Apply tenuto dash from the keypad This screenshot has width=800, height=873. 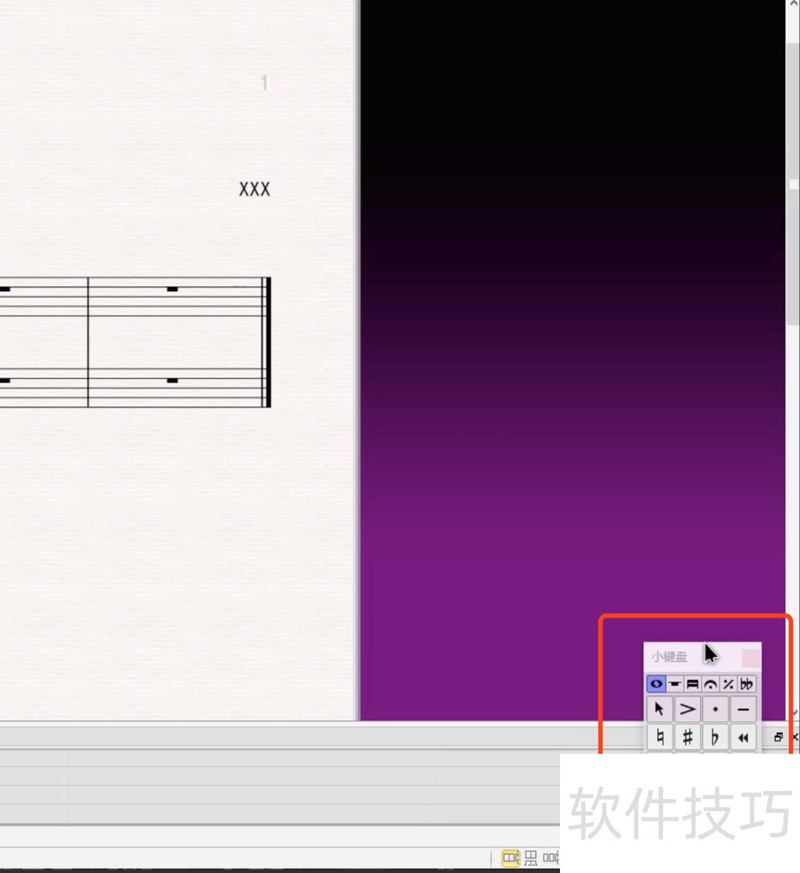pos(743,709)
